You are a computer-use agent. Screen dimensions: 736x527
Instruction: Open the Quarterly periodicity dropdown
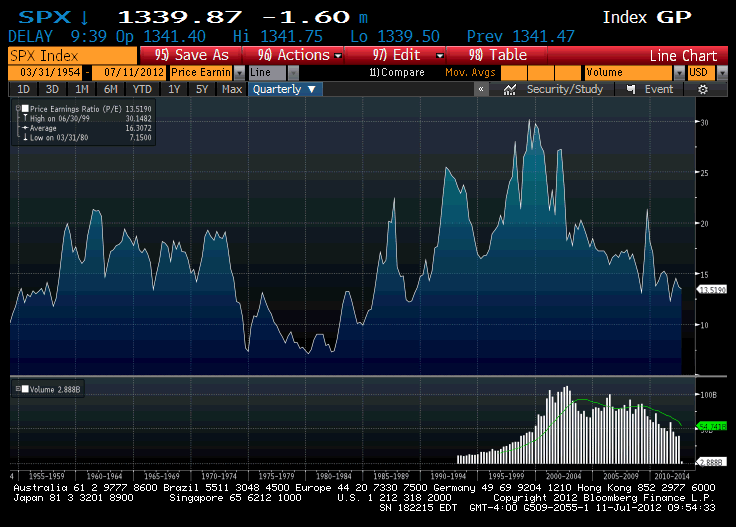285,89
